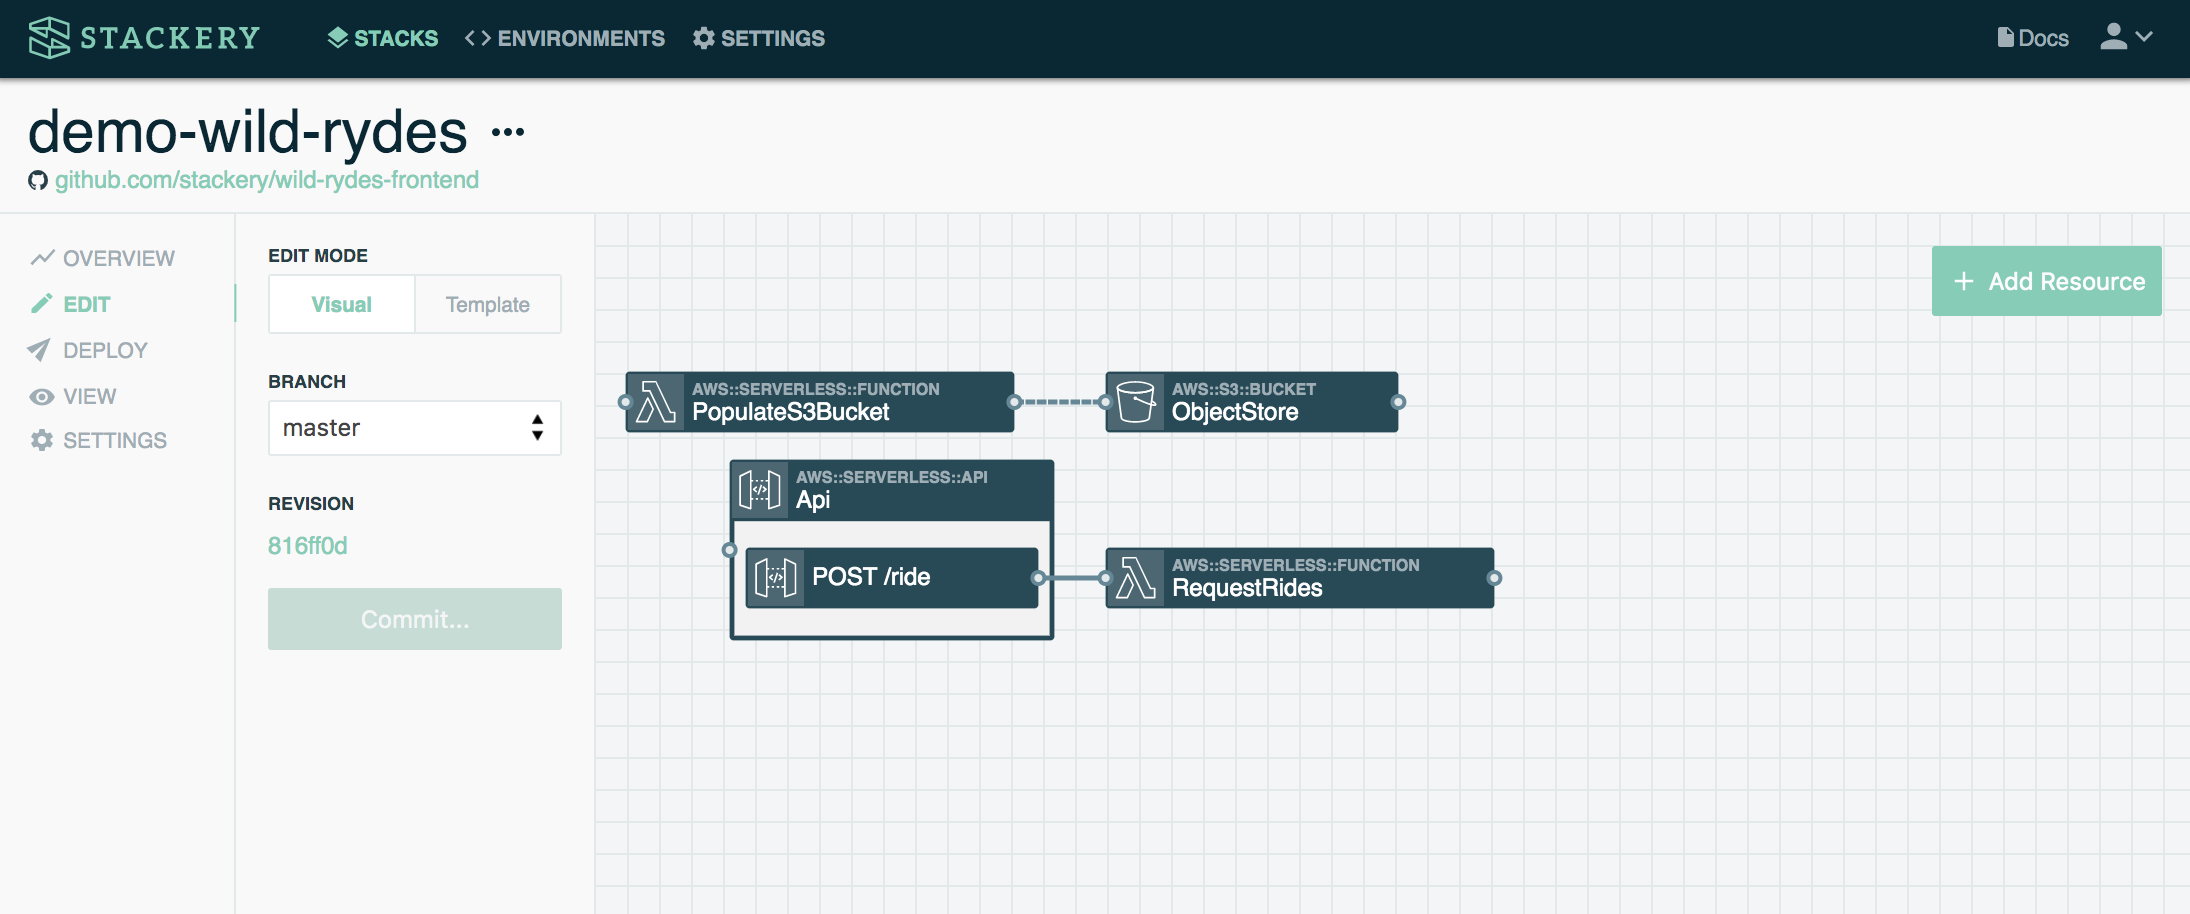The height and width of the screenshot is (914, 2190).
Task: Click the Deploy paper plane icon
Action: [39, 350]
